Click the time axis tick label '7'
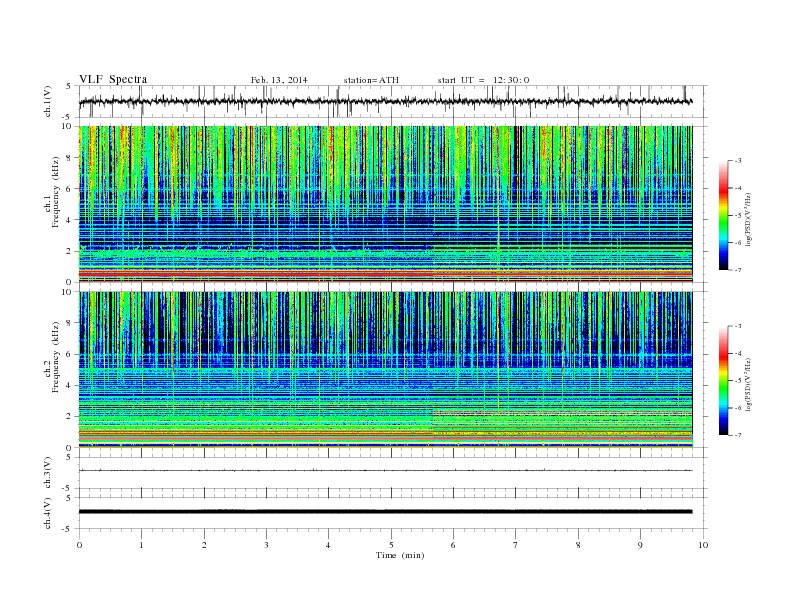 (516, 545)
